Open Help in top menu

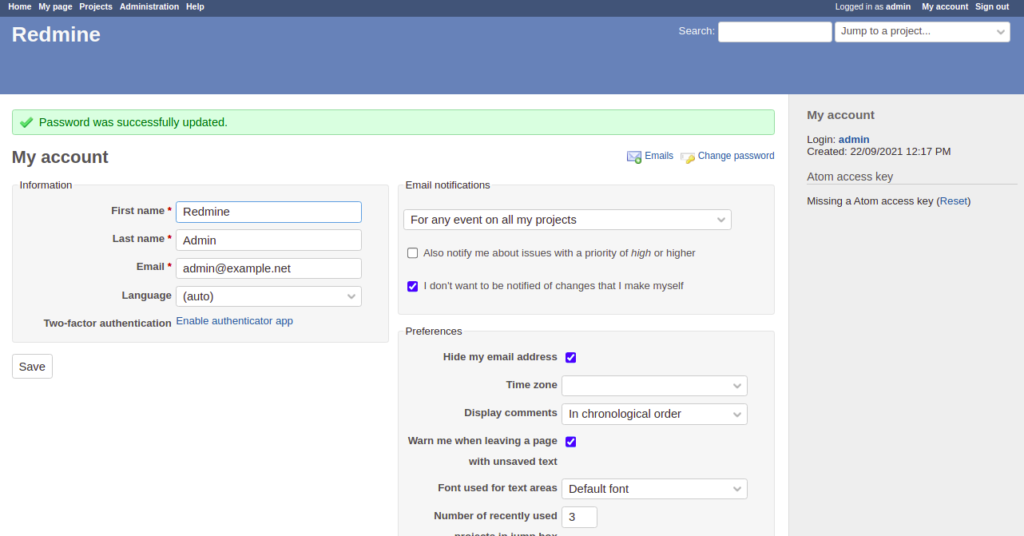195,7
